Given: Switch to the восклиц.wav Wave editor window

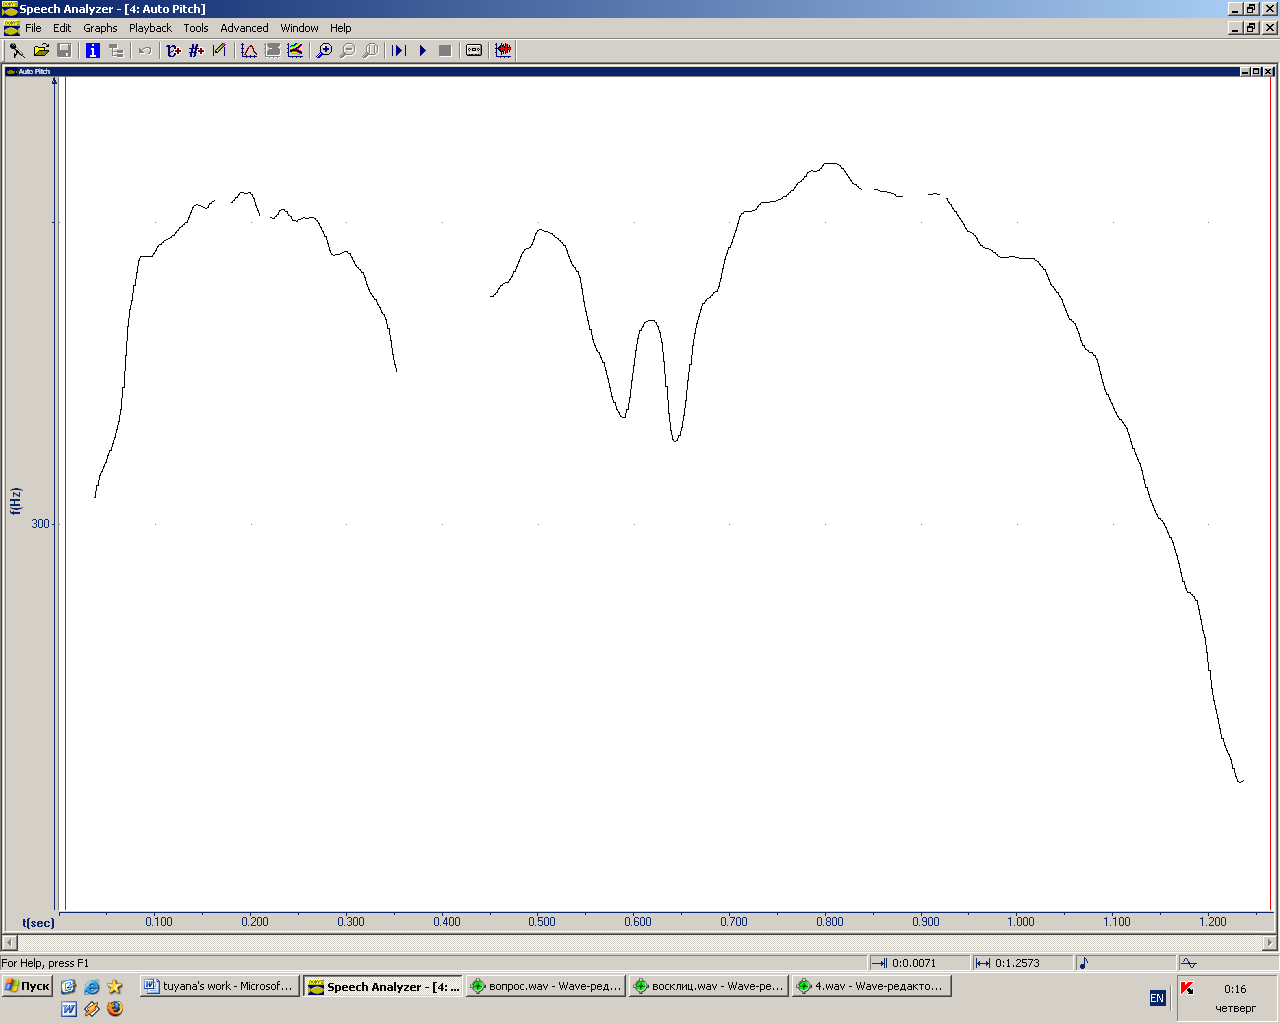Looking at the screenshot, I should click(709, 986).
